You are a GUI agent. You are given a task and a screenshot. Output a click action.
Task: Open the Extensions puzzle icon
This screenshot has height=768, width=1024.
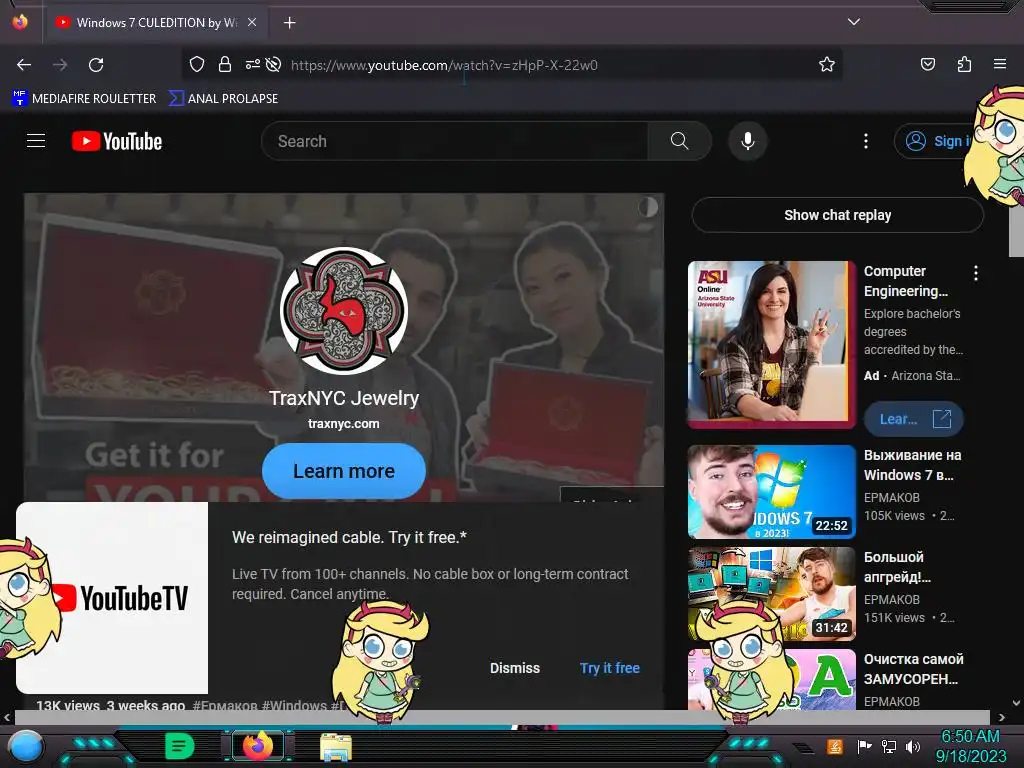point(964,64)
